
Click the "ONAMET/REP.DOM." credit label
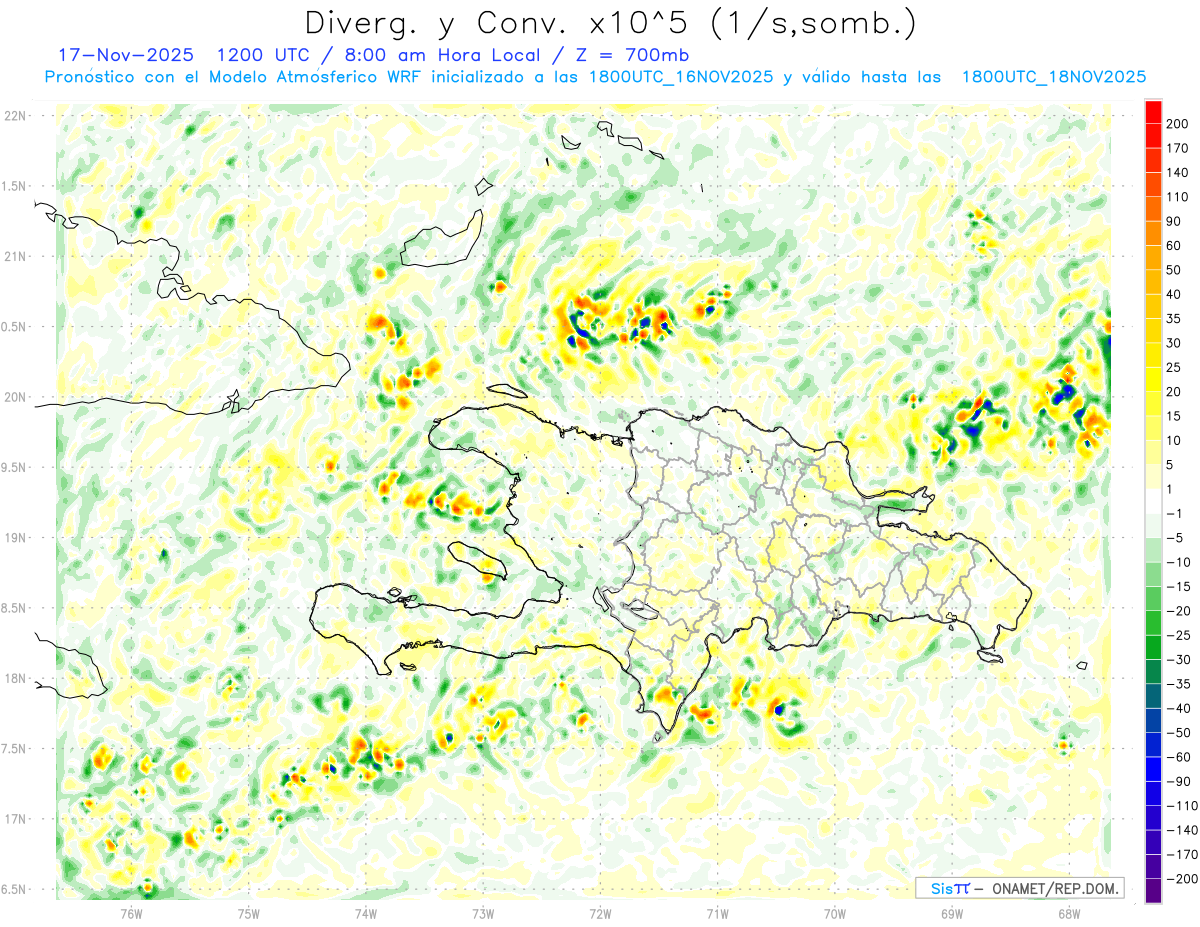click(1056, 888)
